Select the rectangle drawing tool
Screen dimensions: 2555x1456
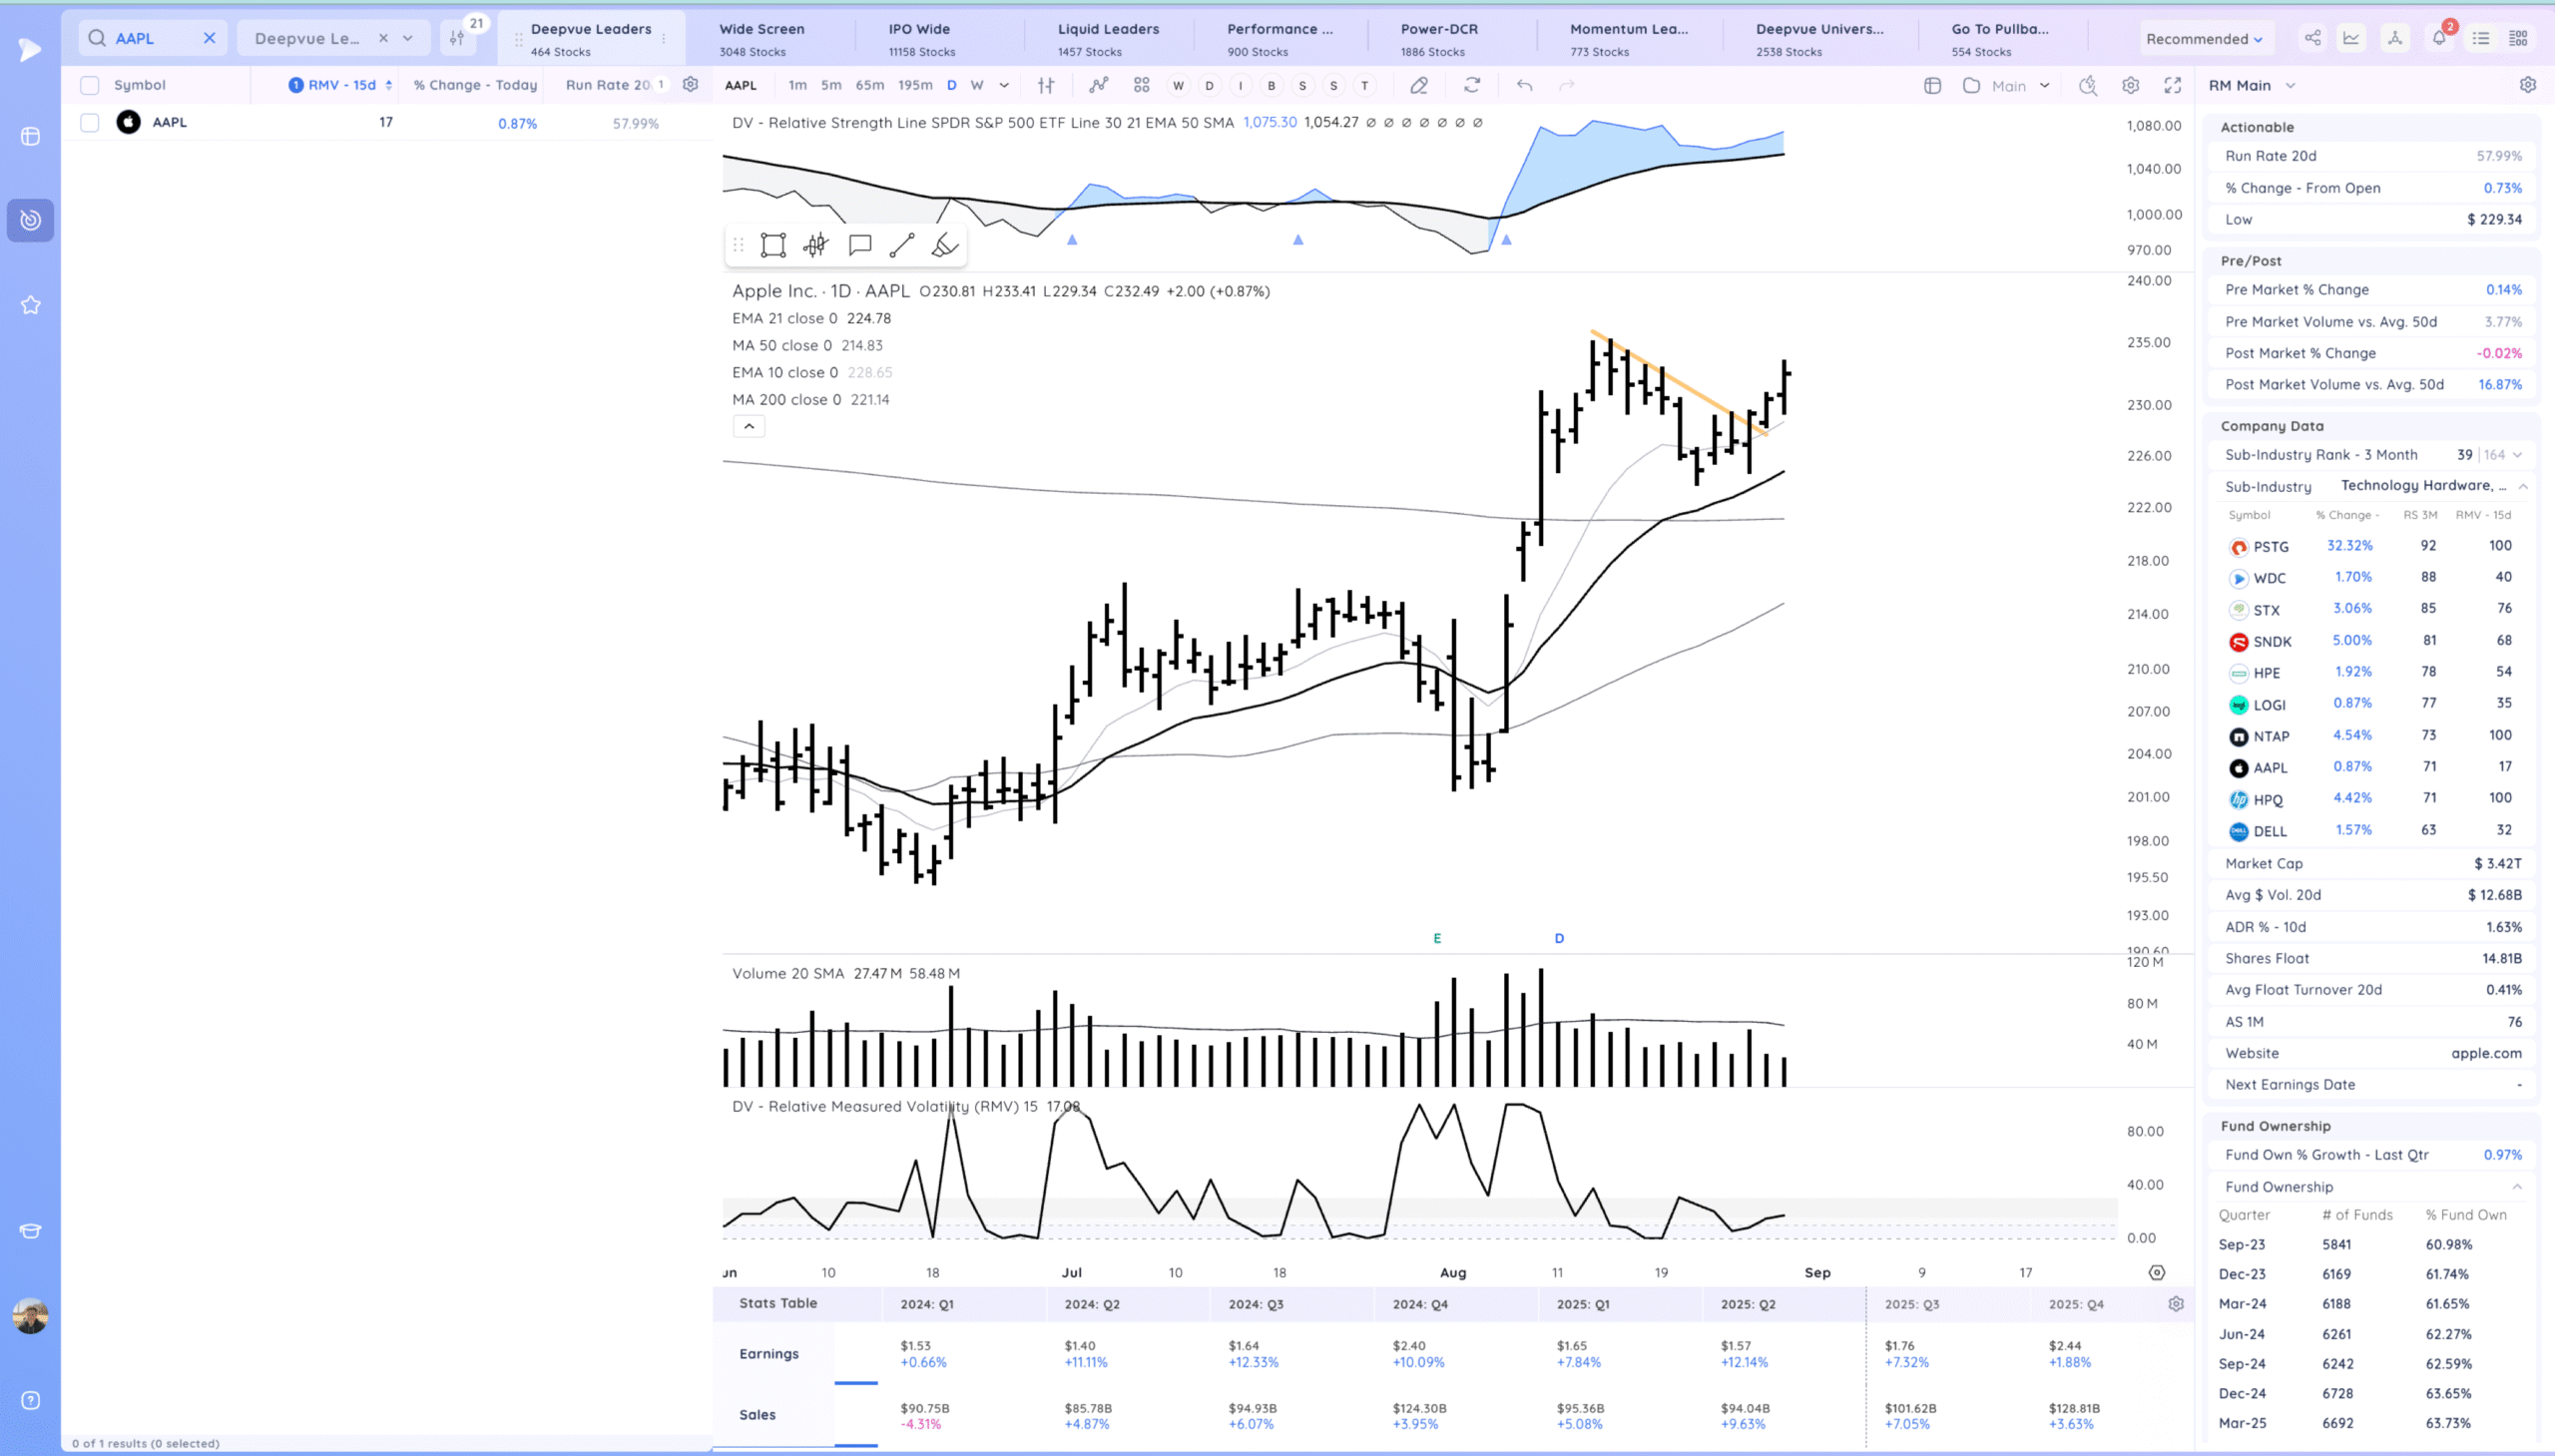click(x=773, y=245)
